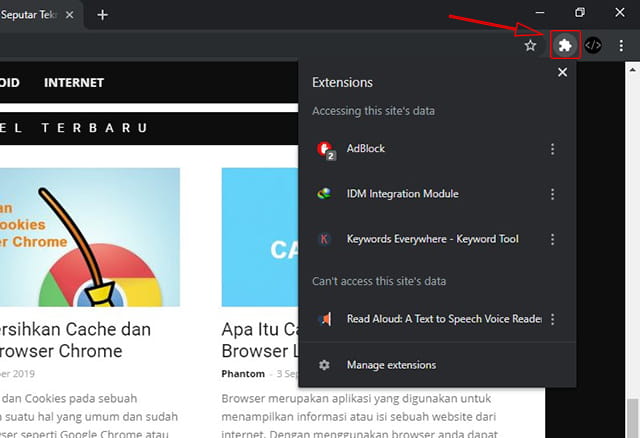Open more options for AdBlock

click(552, 149)
